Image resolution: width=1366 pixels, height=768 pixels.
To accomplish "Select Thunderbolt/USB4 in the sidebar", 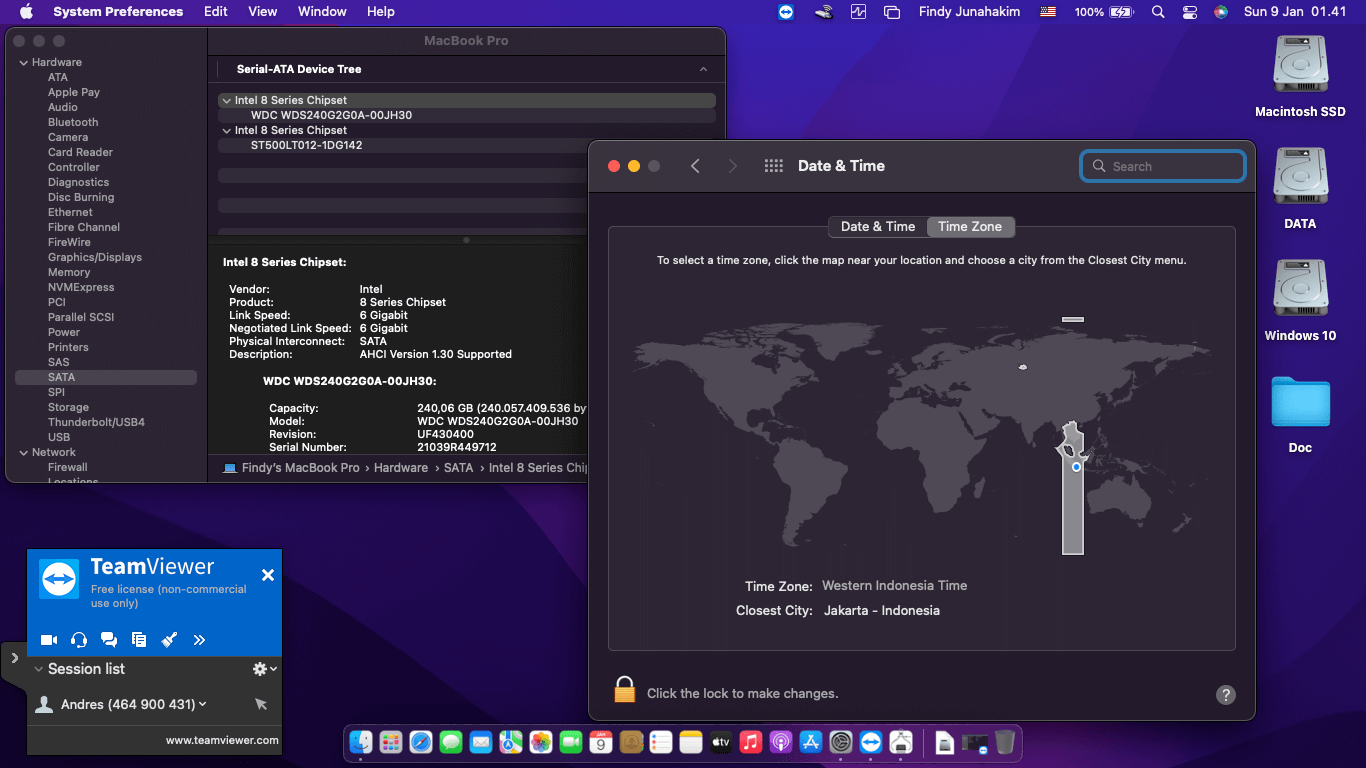I will pyautogui.click(x=96, y=422).
